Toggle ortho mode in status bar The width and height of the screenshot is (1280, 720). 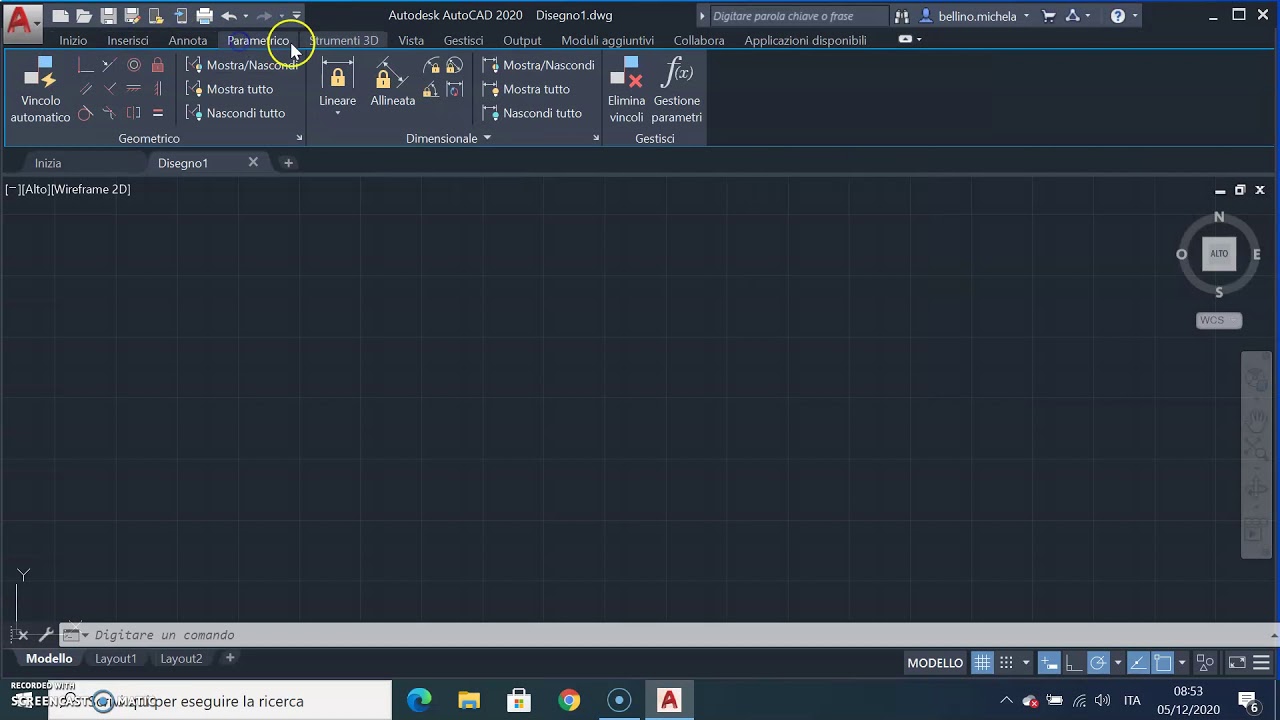point(1073,663)
